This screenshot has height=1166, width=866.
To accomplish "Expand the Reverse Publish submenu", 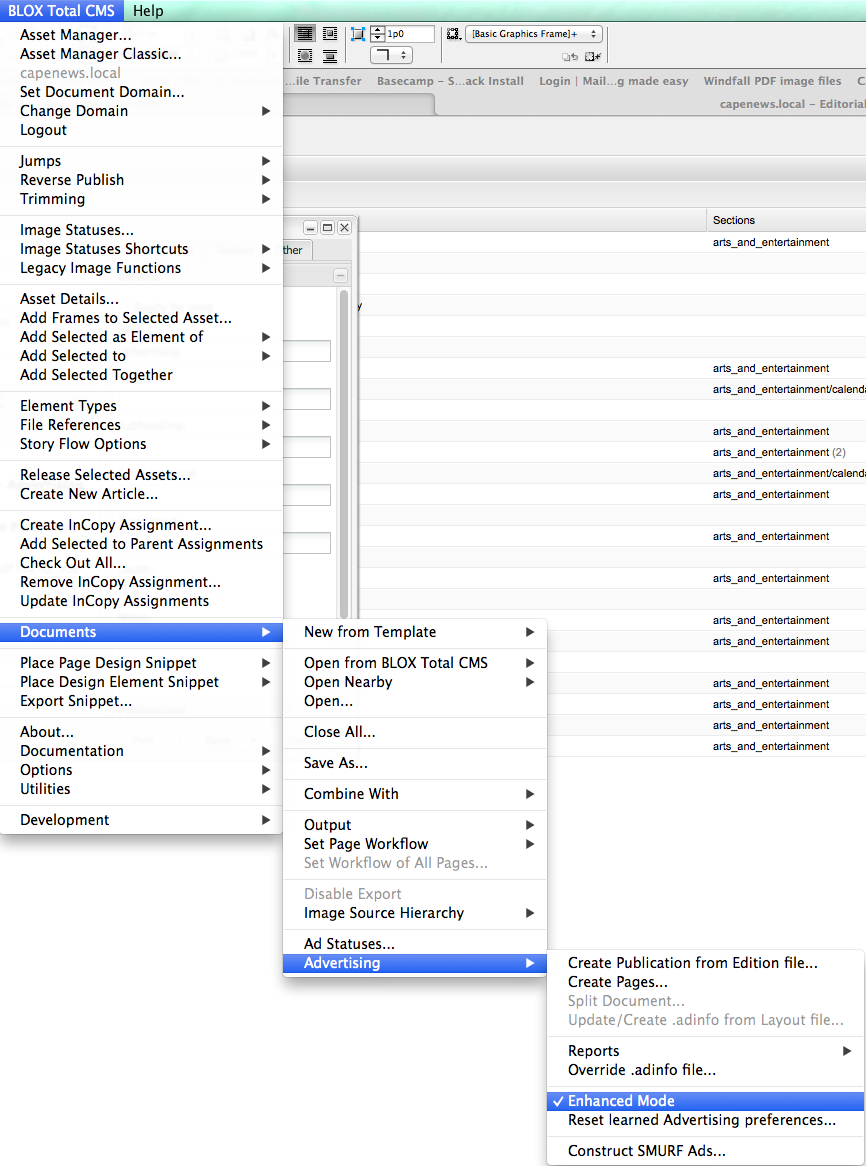I will (141, 180).
